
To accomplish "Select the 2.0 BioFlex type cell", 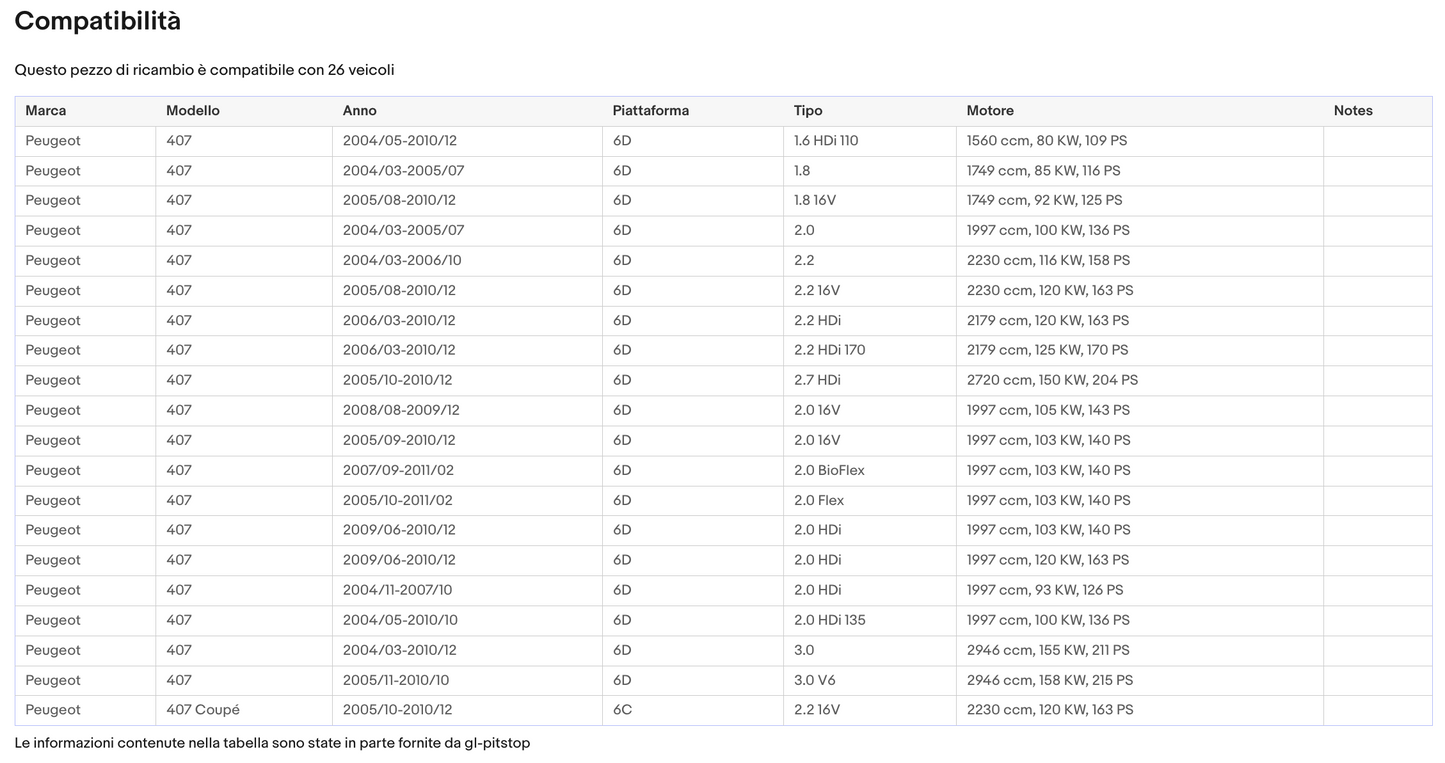I will (829, 470).
